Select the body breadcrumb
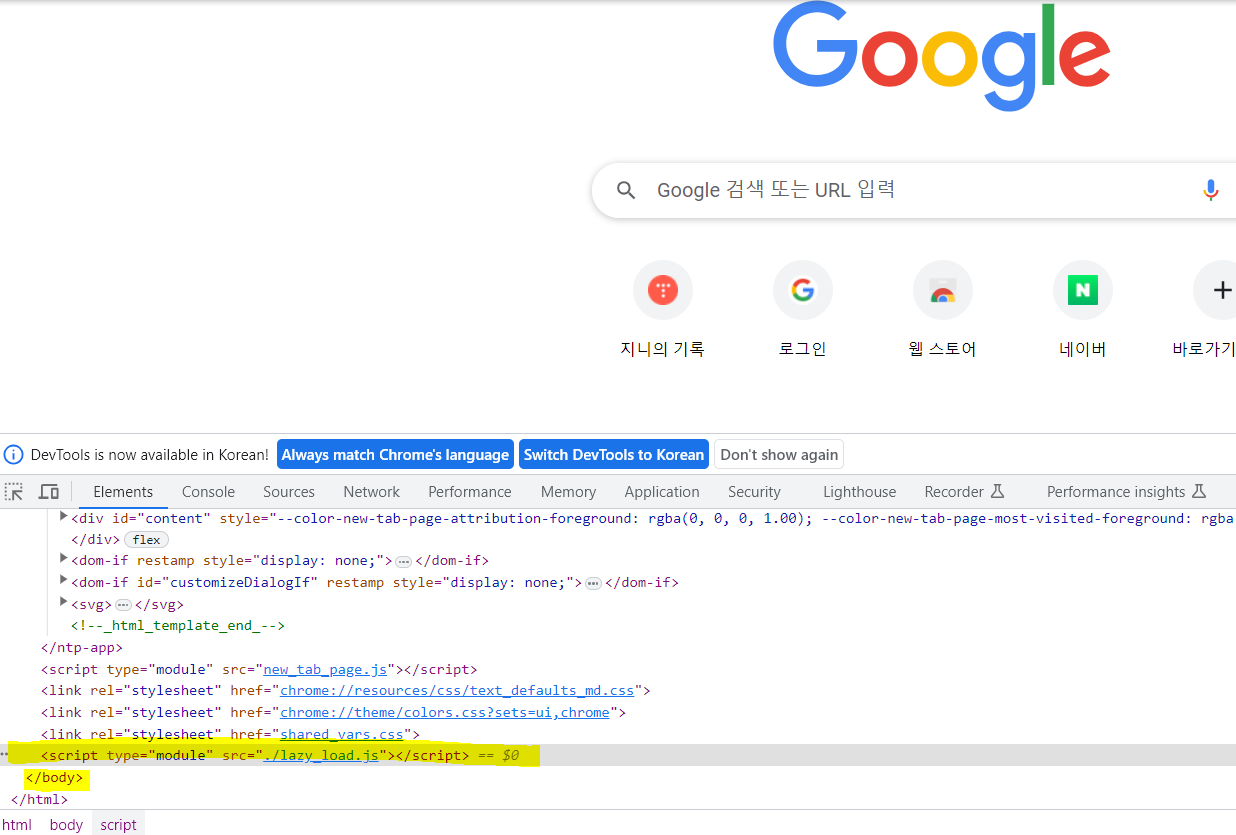 pos(66,824)
